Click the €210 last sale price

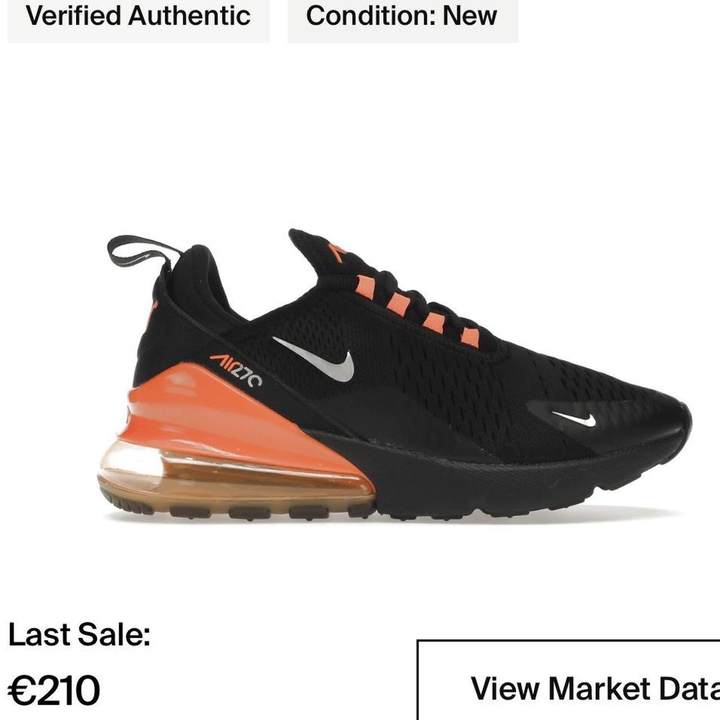pyautogui.click(x=54, y=690)
